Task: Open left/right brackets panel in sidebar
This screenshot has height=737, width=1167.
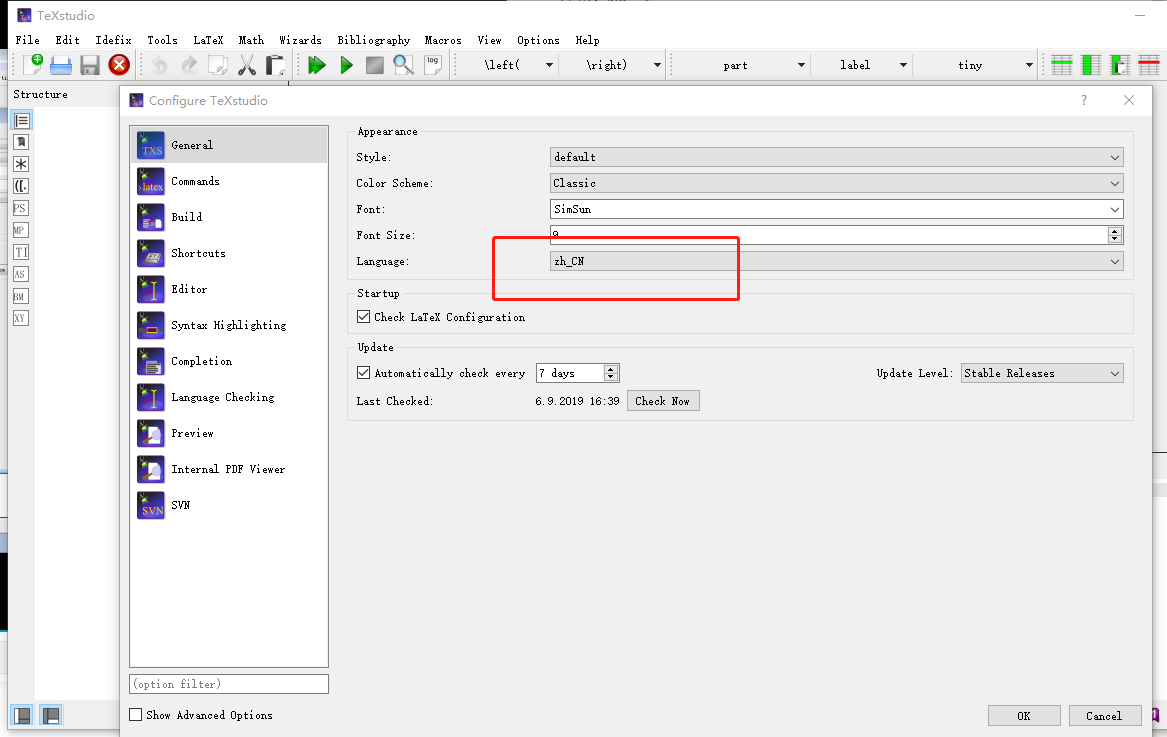Action: tap(22, 186)
